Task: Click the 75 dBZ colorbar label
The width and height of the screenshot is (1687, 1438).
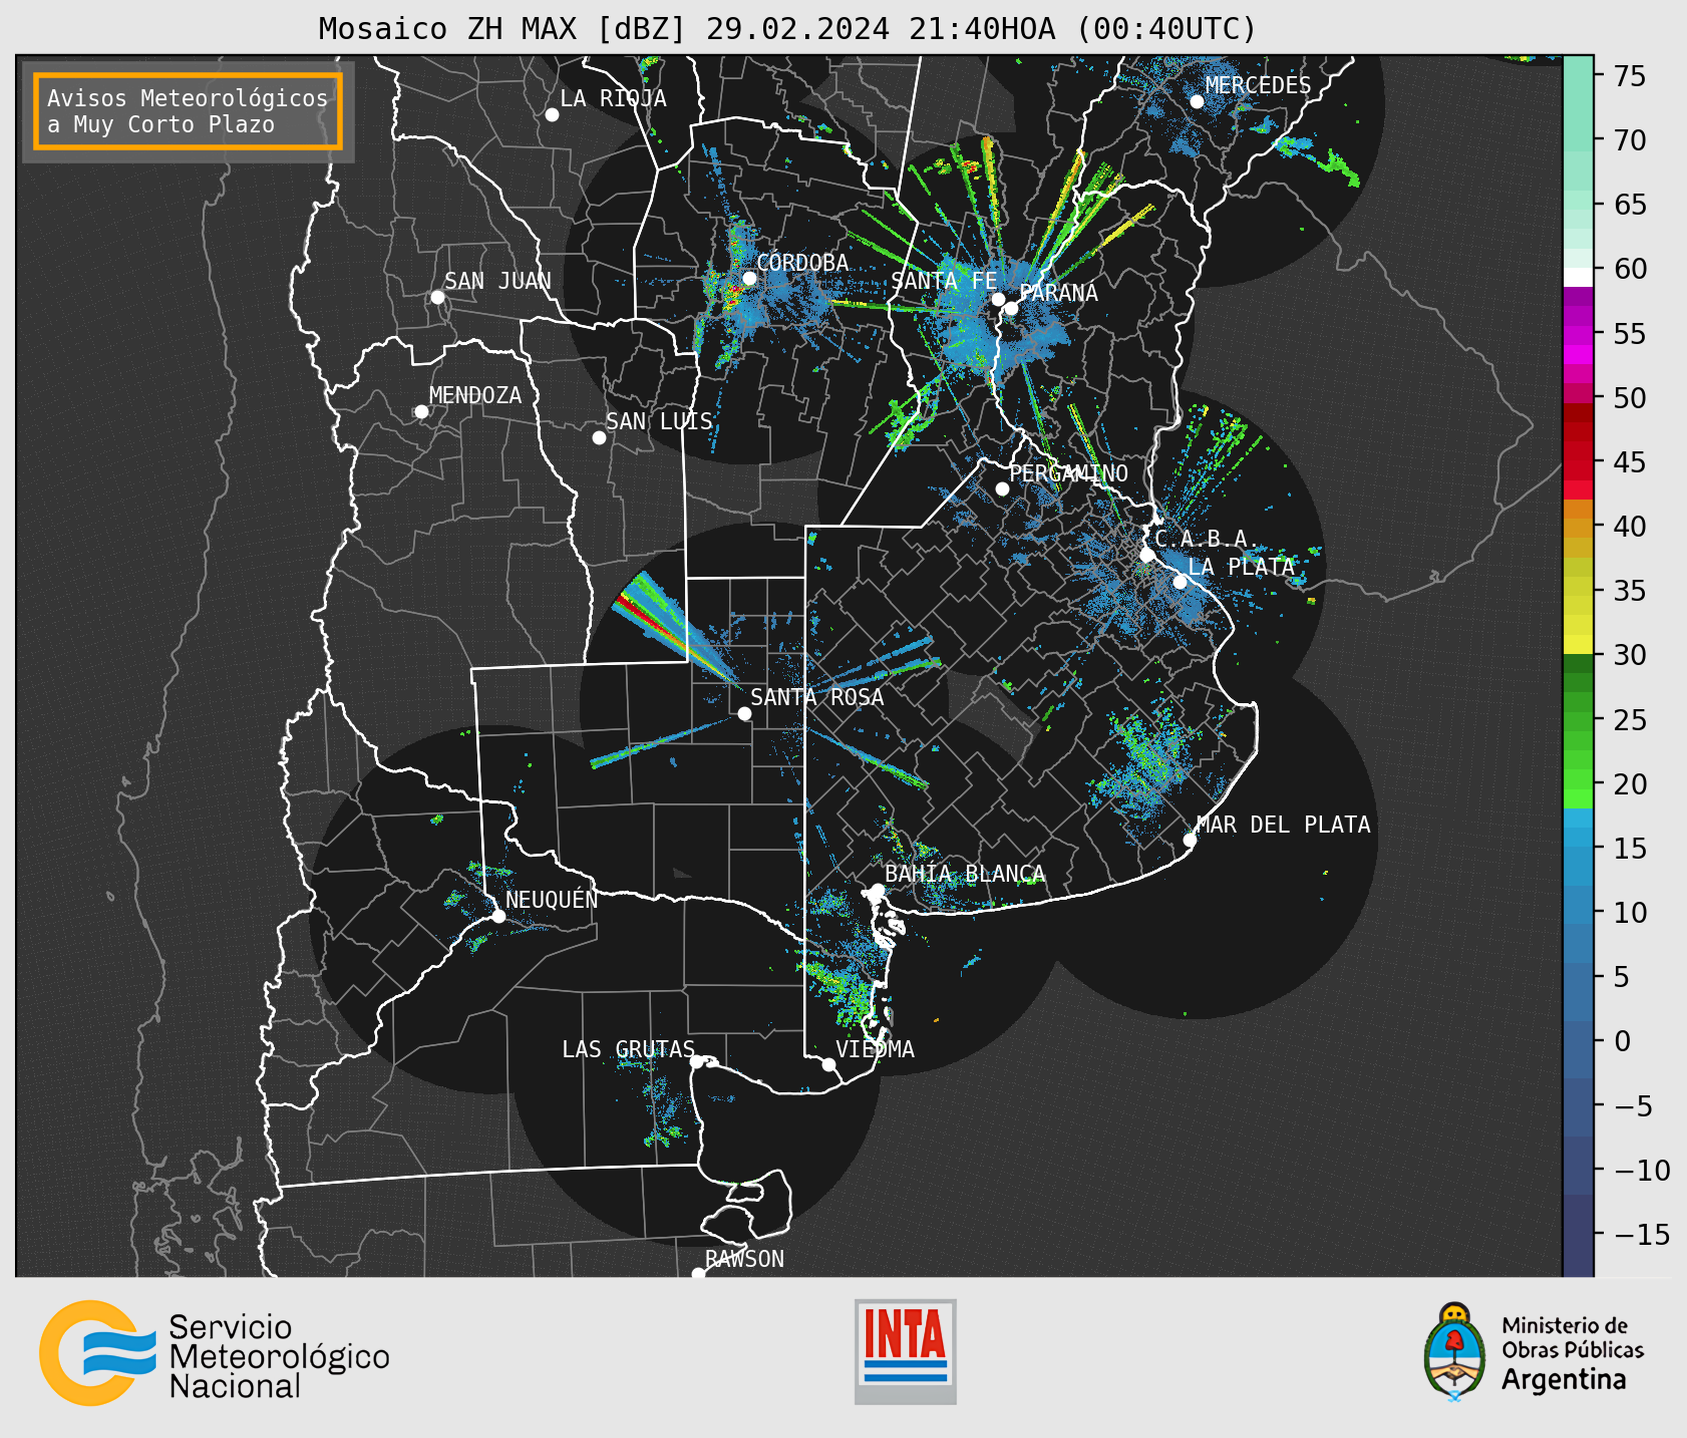Action: 1630,77
